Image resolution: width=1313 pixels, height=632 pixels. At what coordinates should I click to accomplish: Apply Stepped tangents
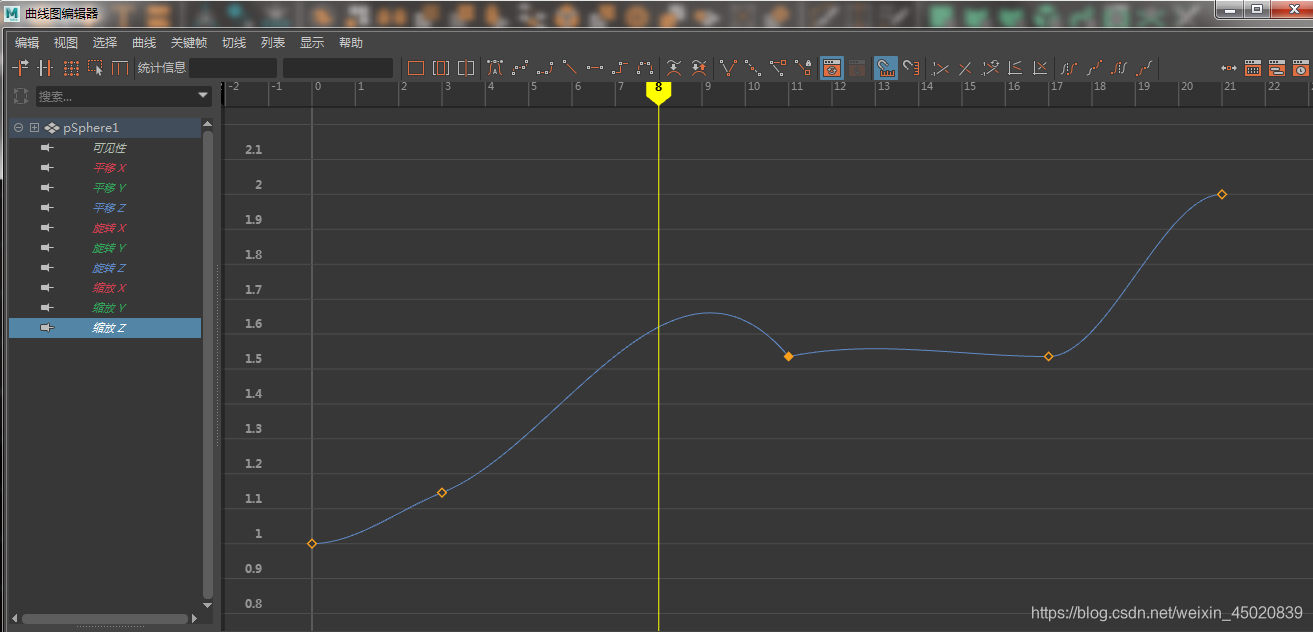(620, 68)
